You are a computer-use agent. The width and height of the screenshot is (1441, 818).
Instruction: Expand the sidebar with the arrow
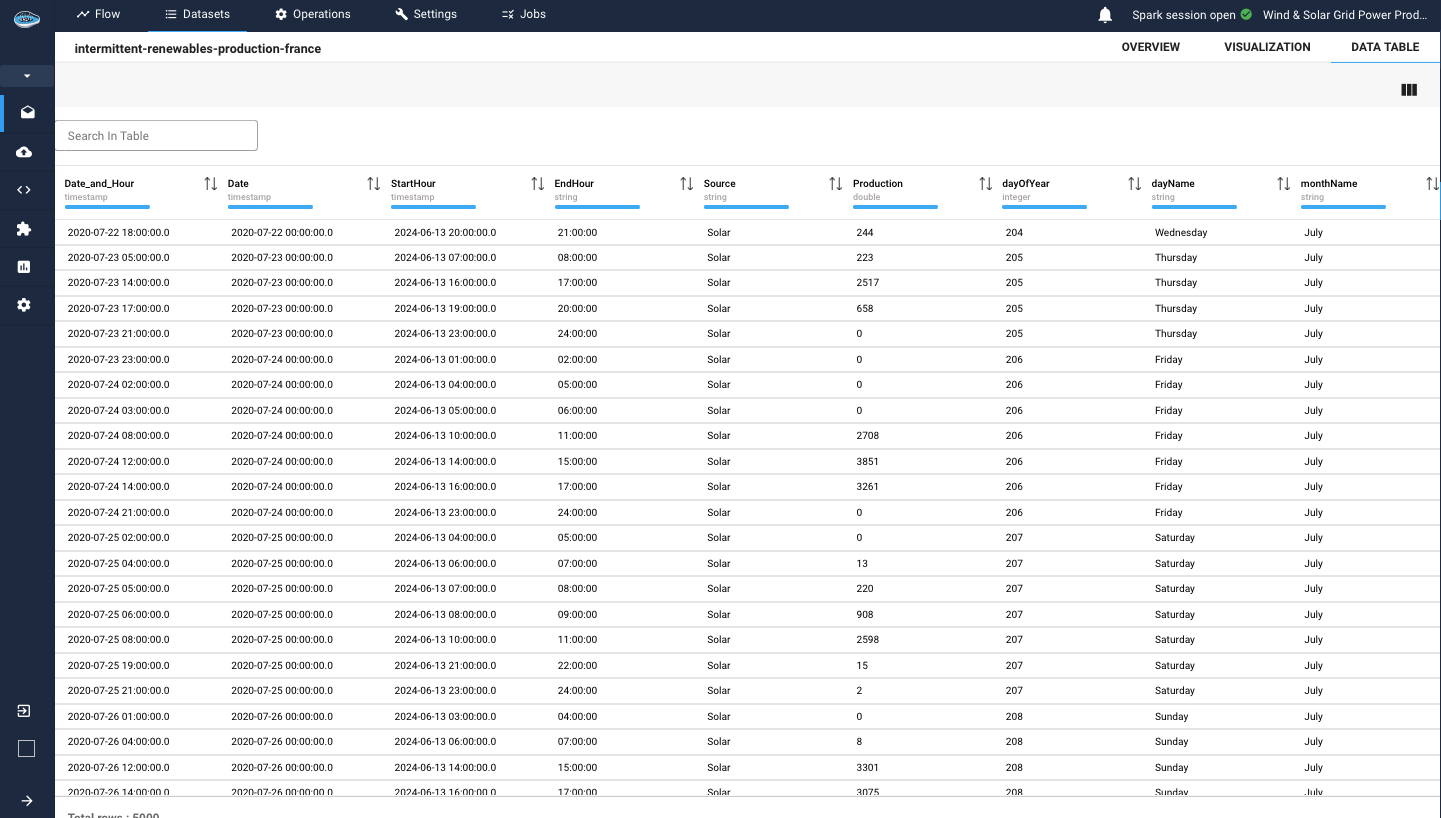pyautogui.click(x=26, y=800)
